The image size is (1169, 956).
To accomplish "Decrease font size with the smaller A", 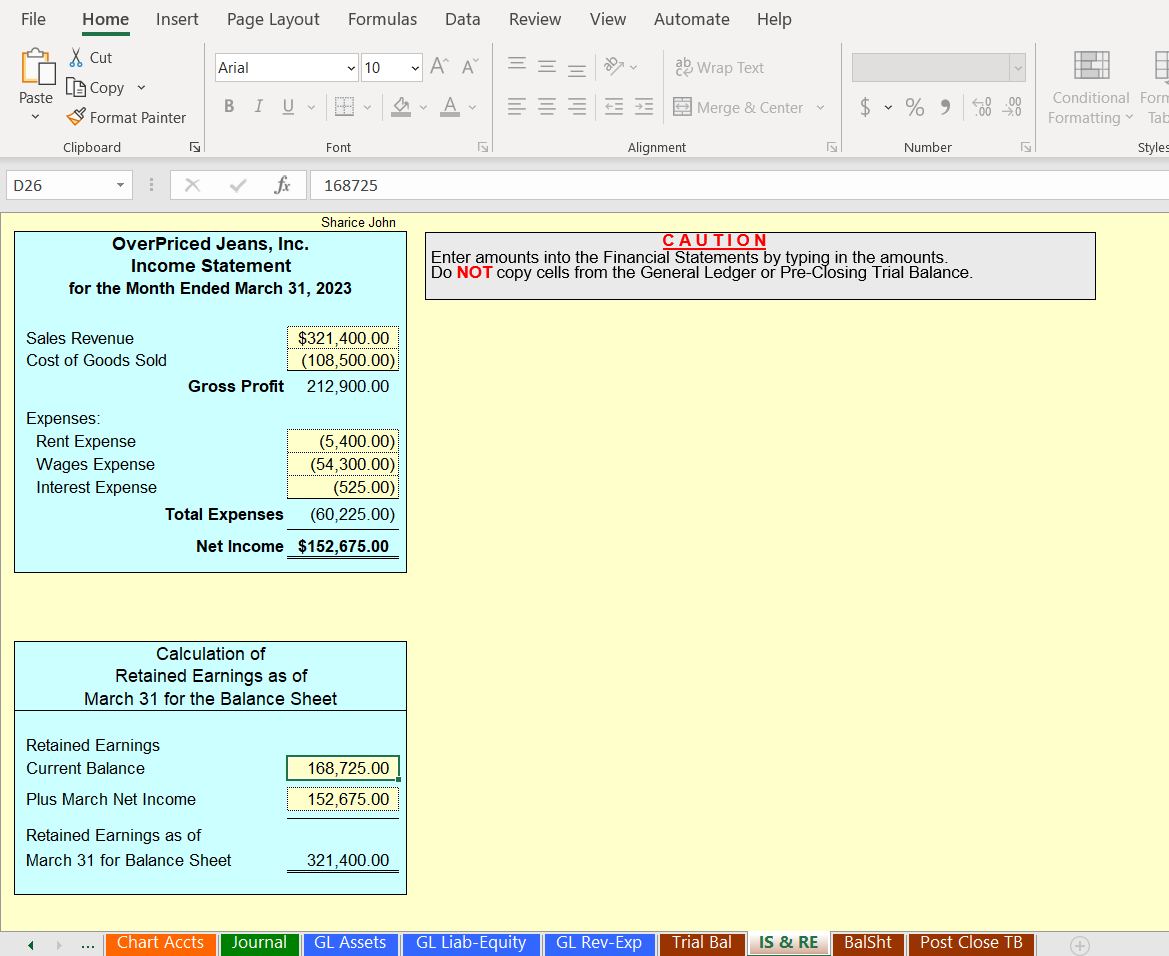I will coord(470,66).
